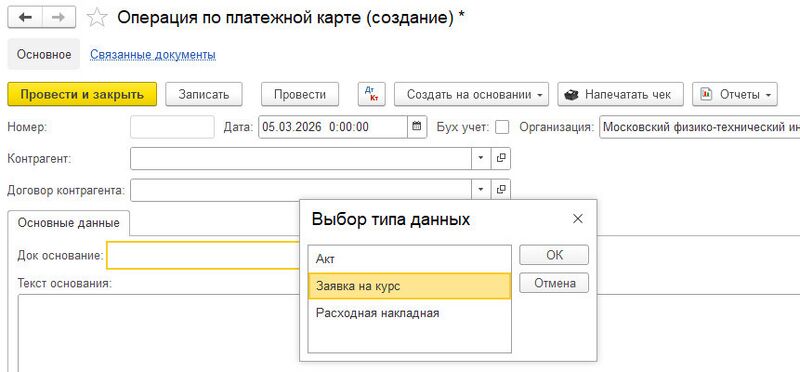This screenshot has width=800, height=372.
Task: Post document with Провести button
Action: click(300, 94)
